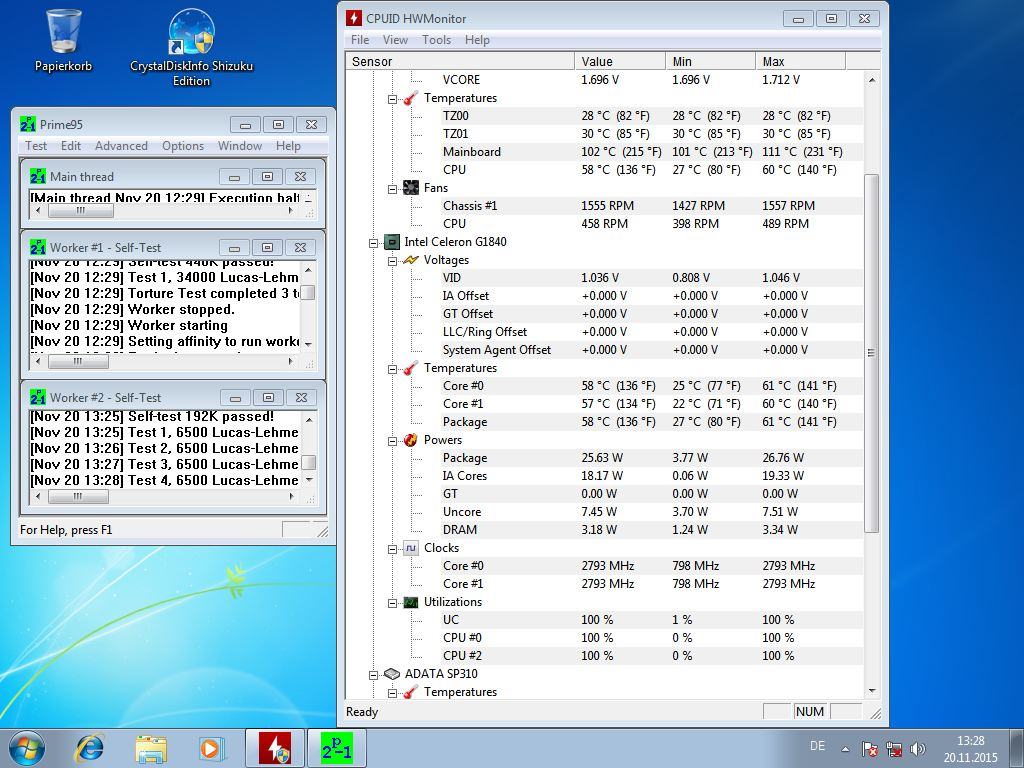Click the Intel Celeron G1840 chip icon

click(391, 242)
